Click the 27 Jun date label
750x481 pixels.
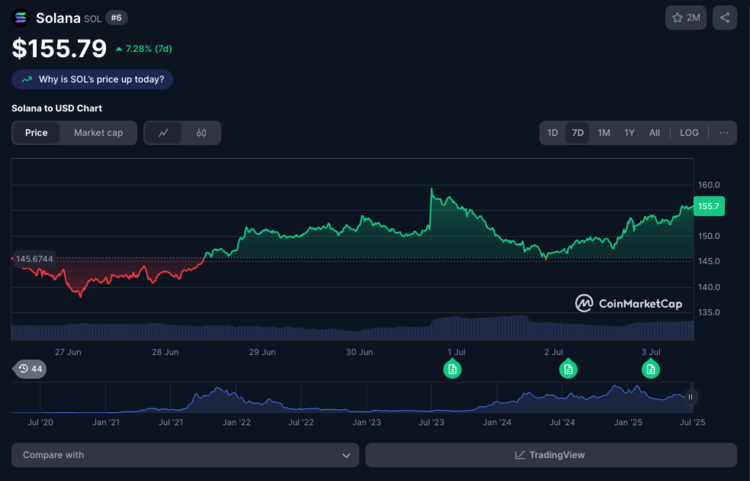click(68, 352)
